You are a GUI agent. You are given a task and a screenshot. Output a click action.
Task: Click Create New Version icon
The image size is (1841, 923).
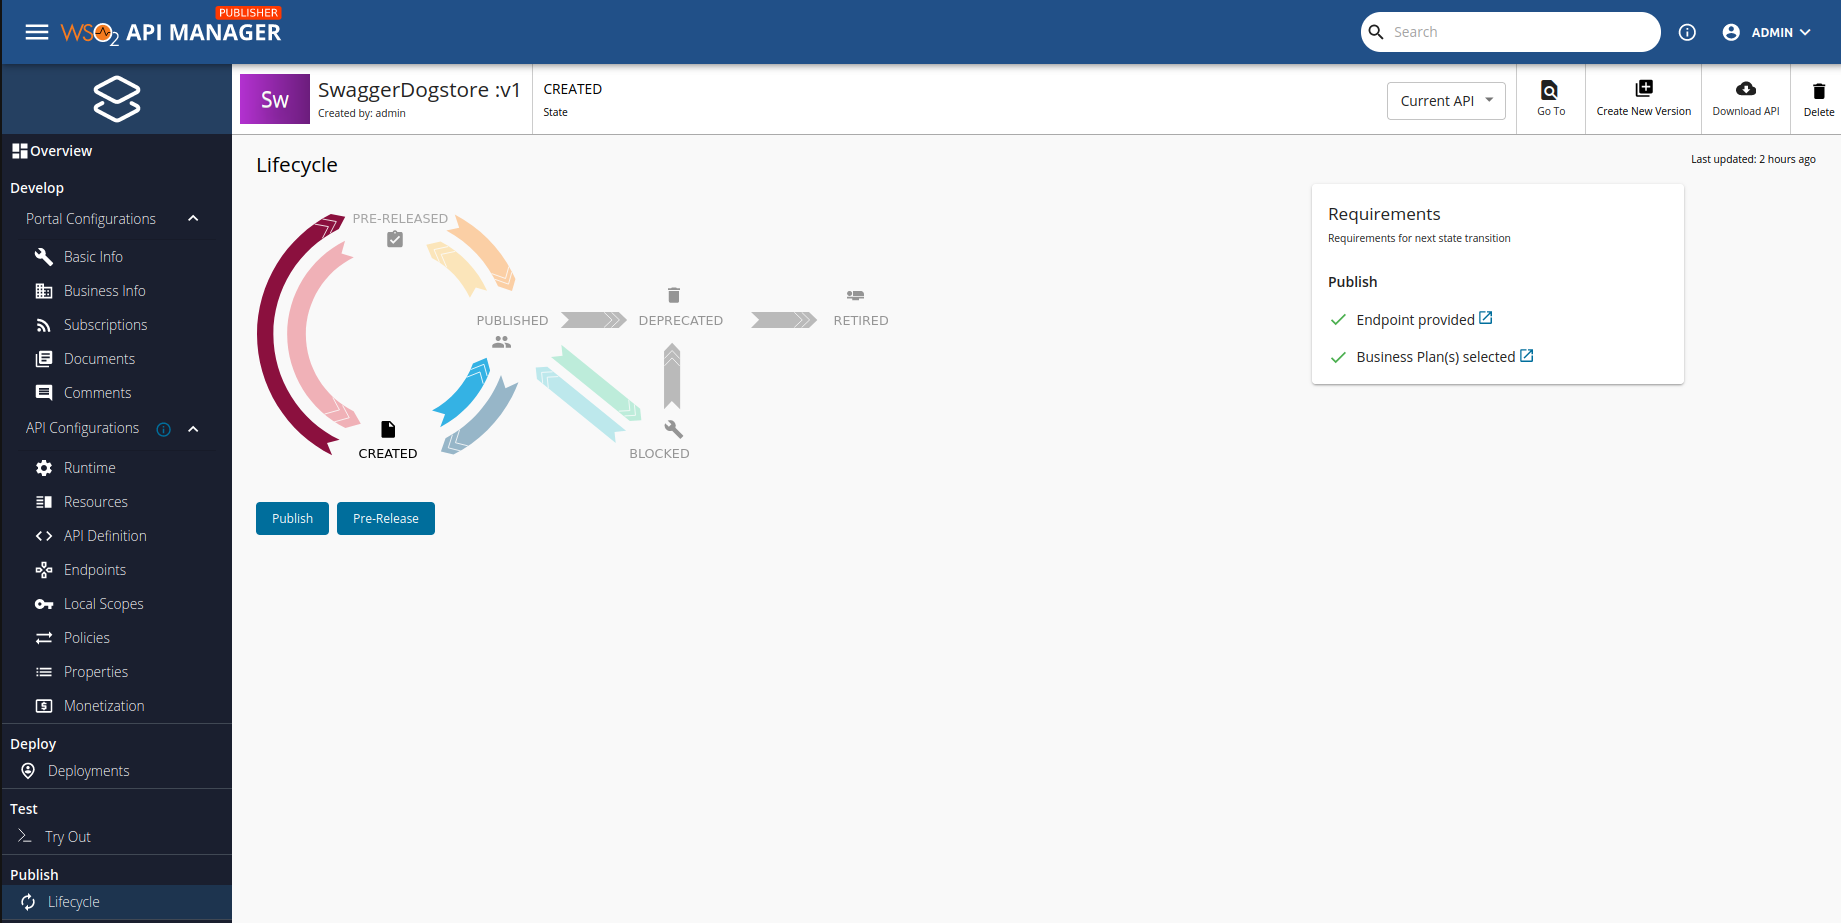pyautogui.click(x=1644, y=88)
